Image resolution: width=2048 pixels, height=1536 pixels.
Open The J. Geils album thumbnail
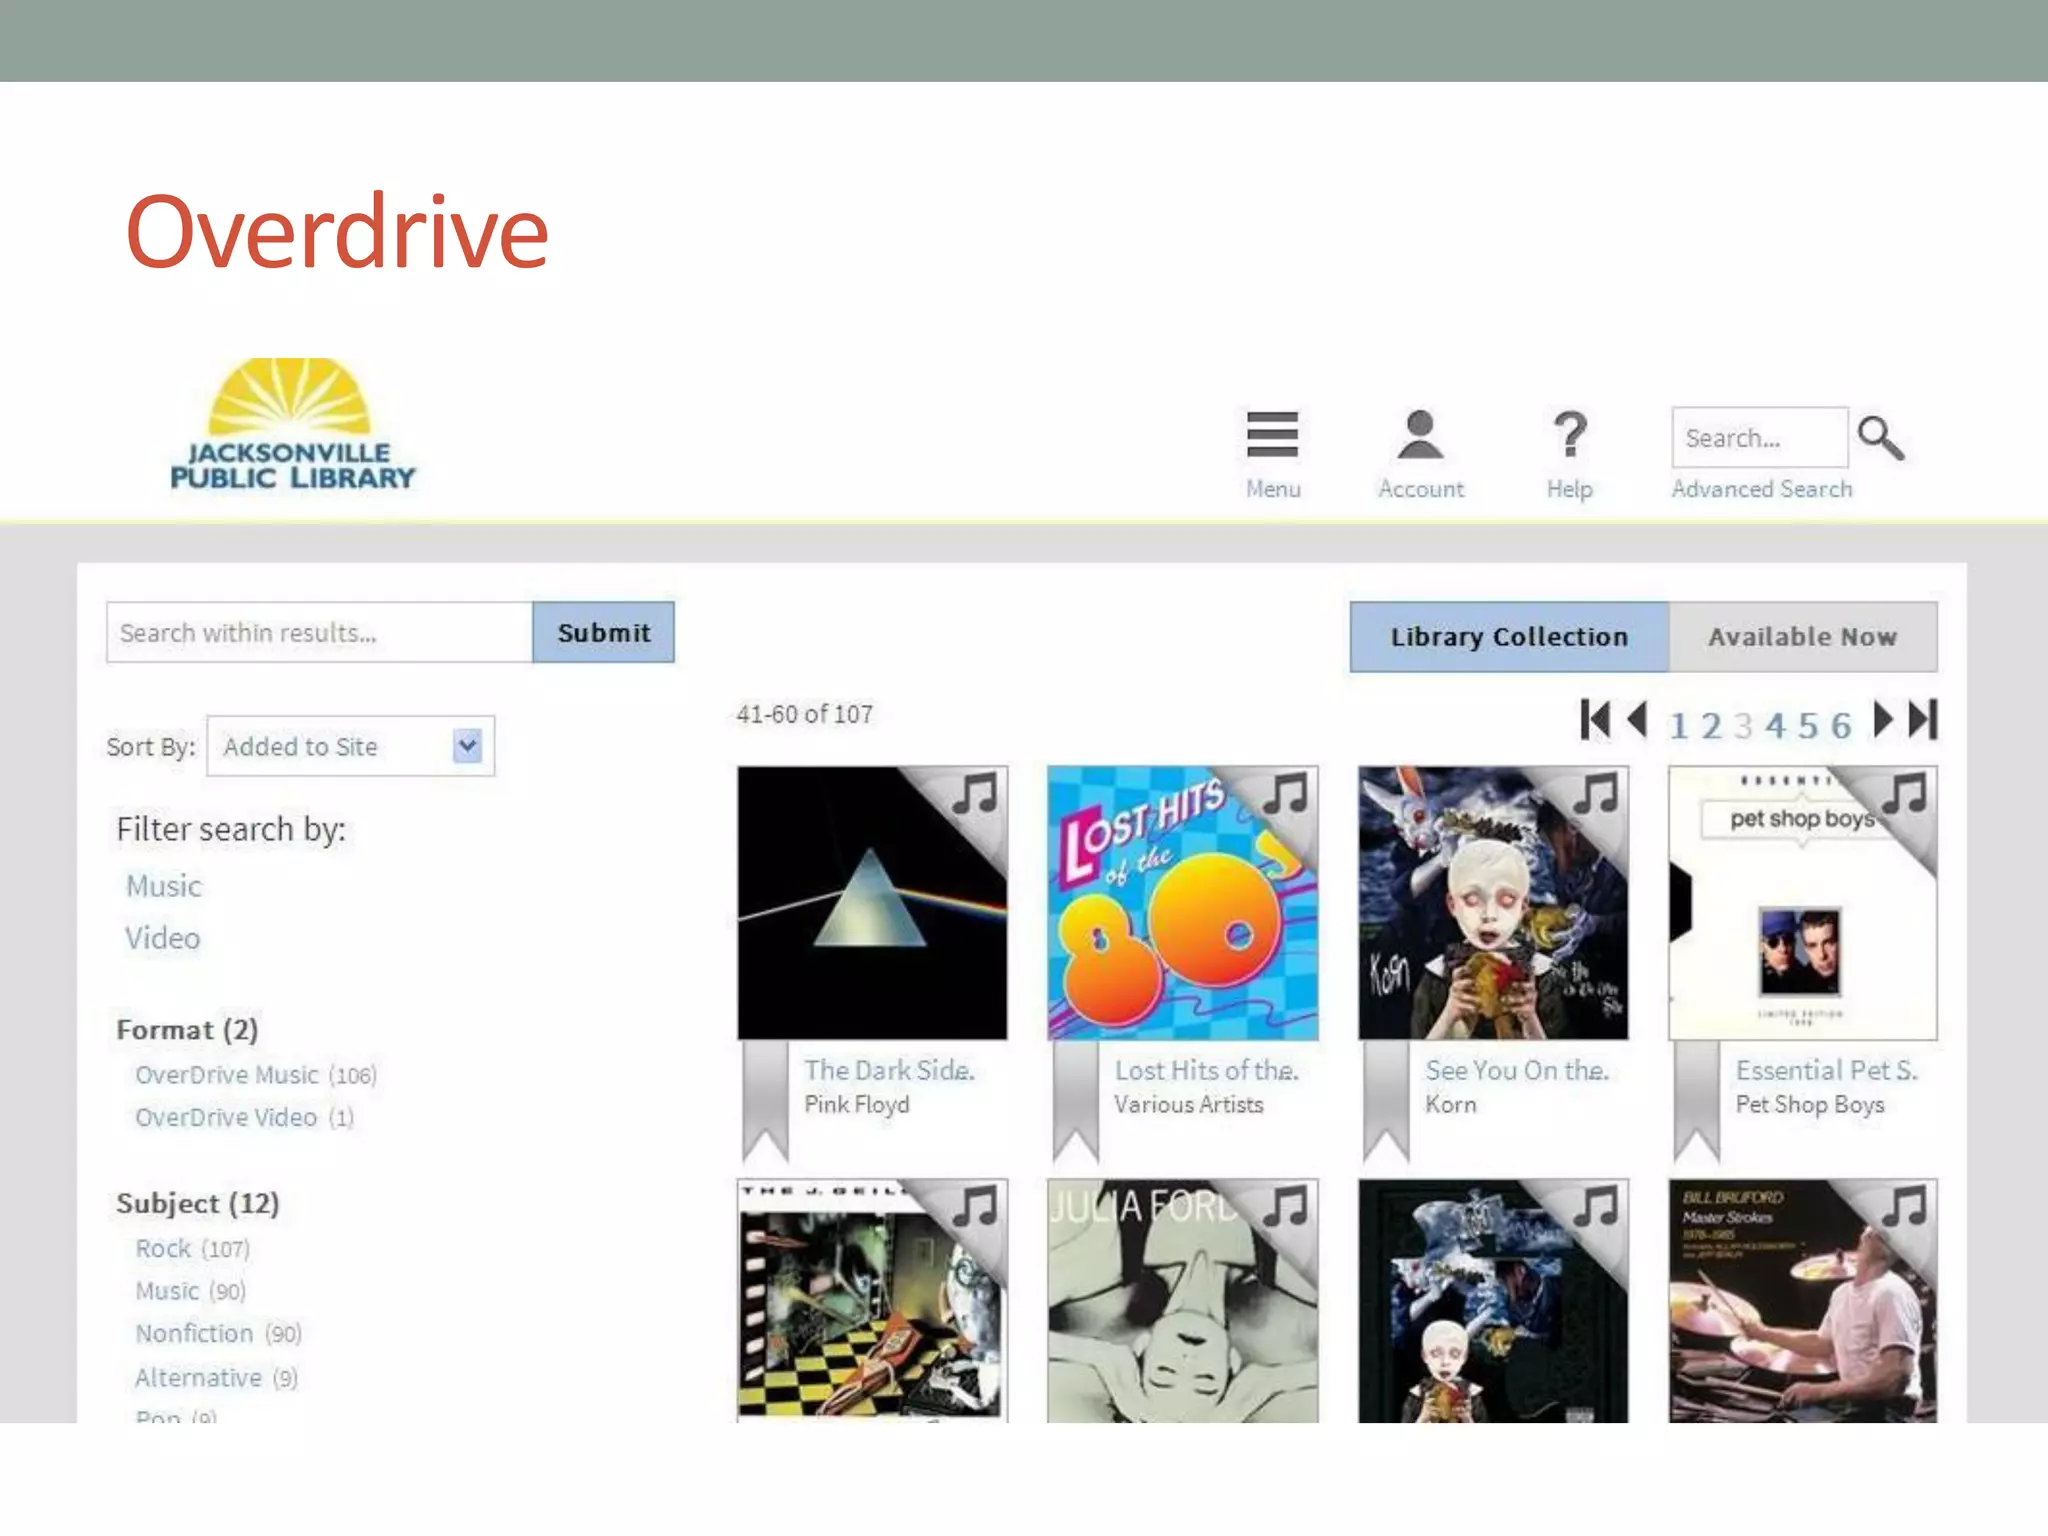click(873, 1300)
